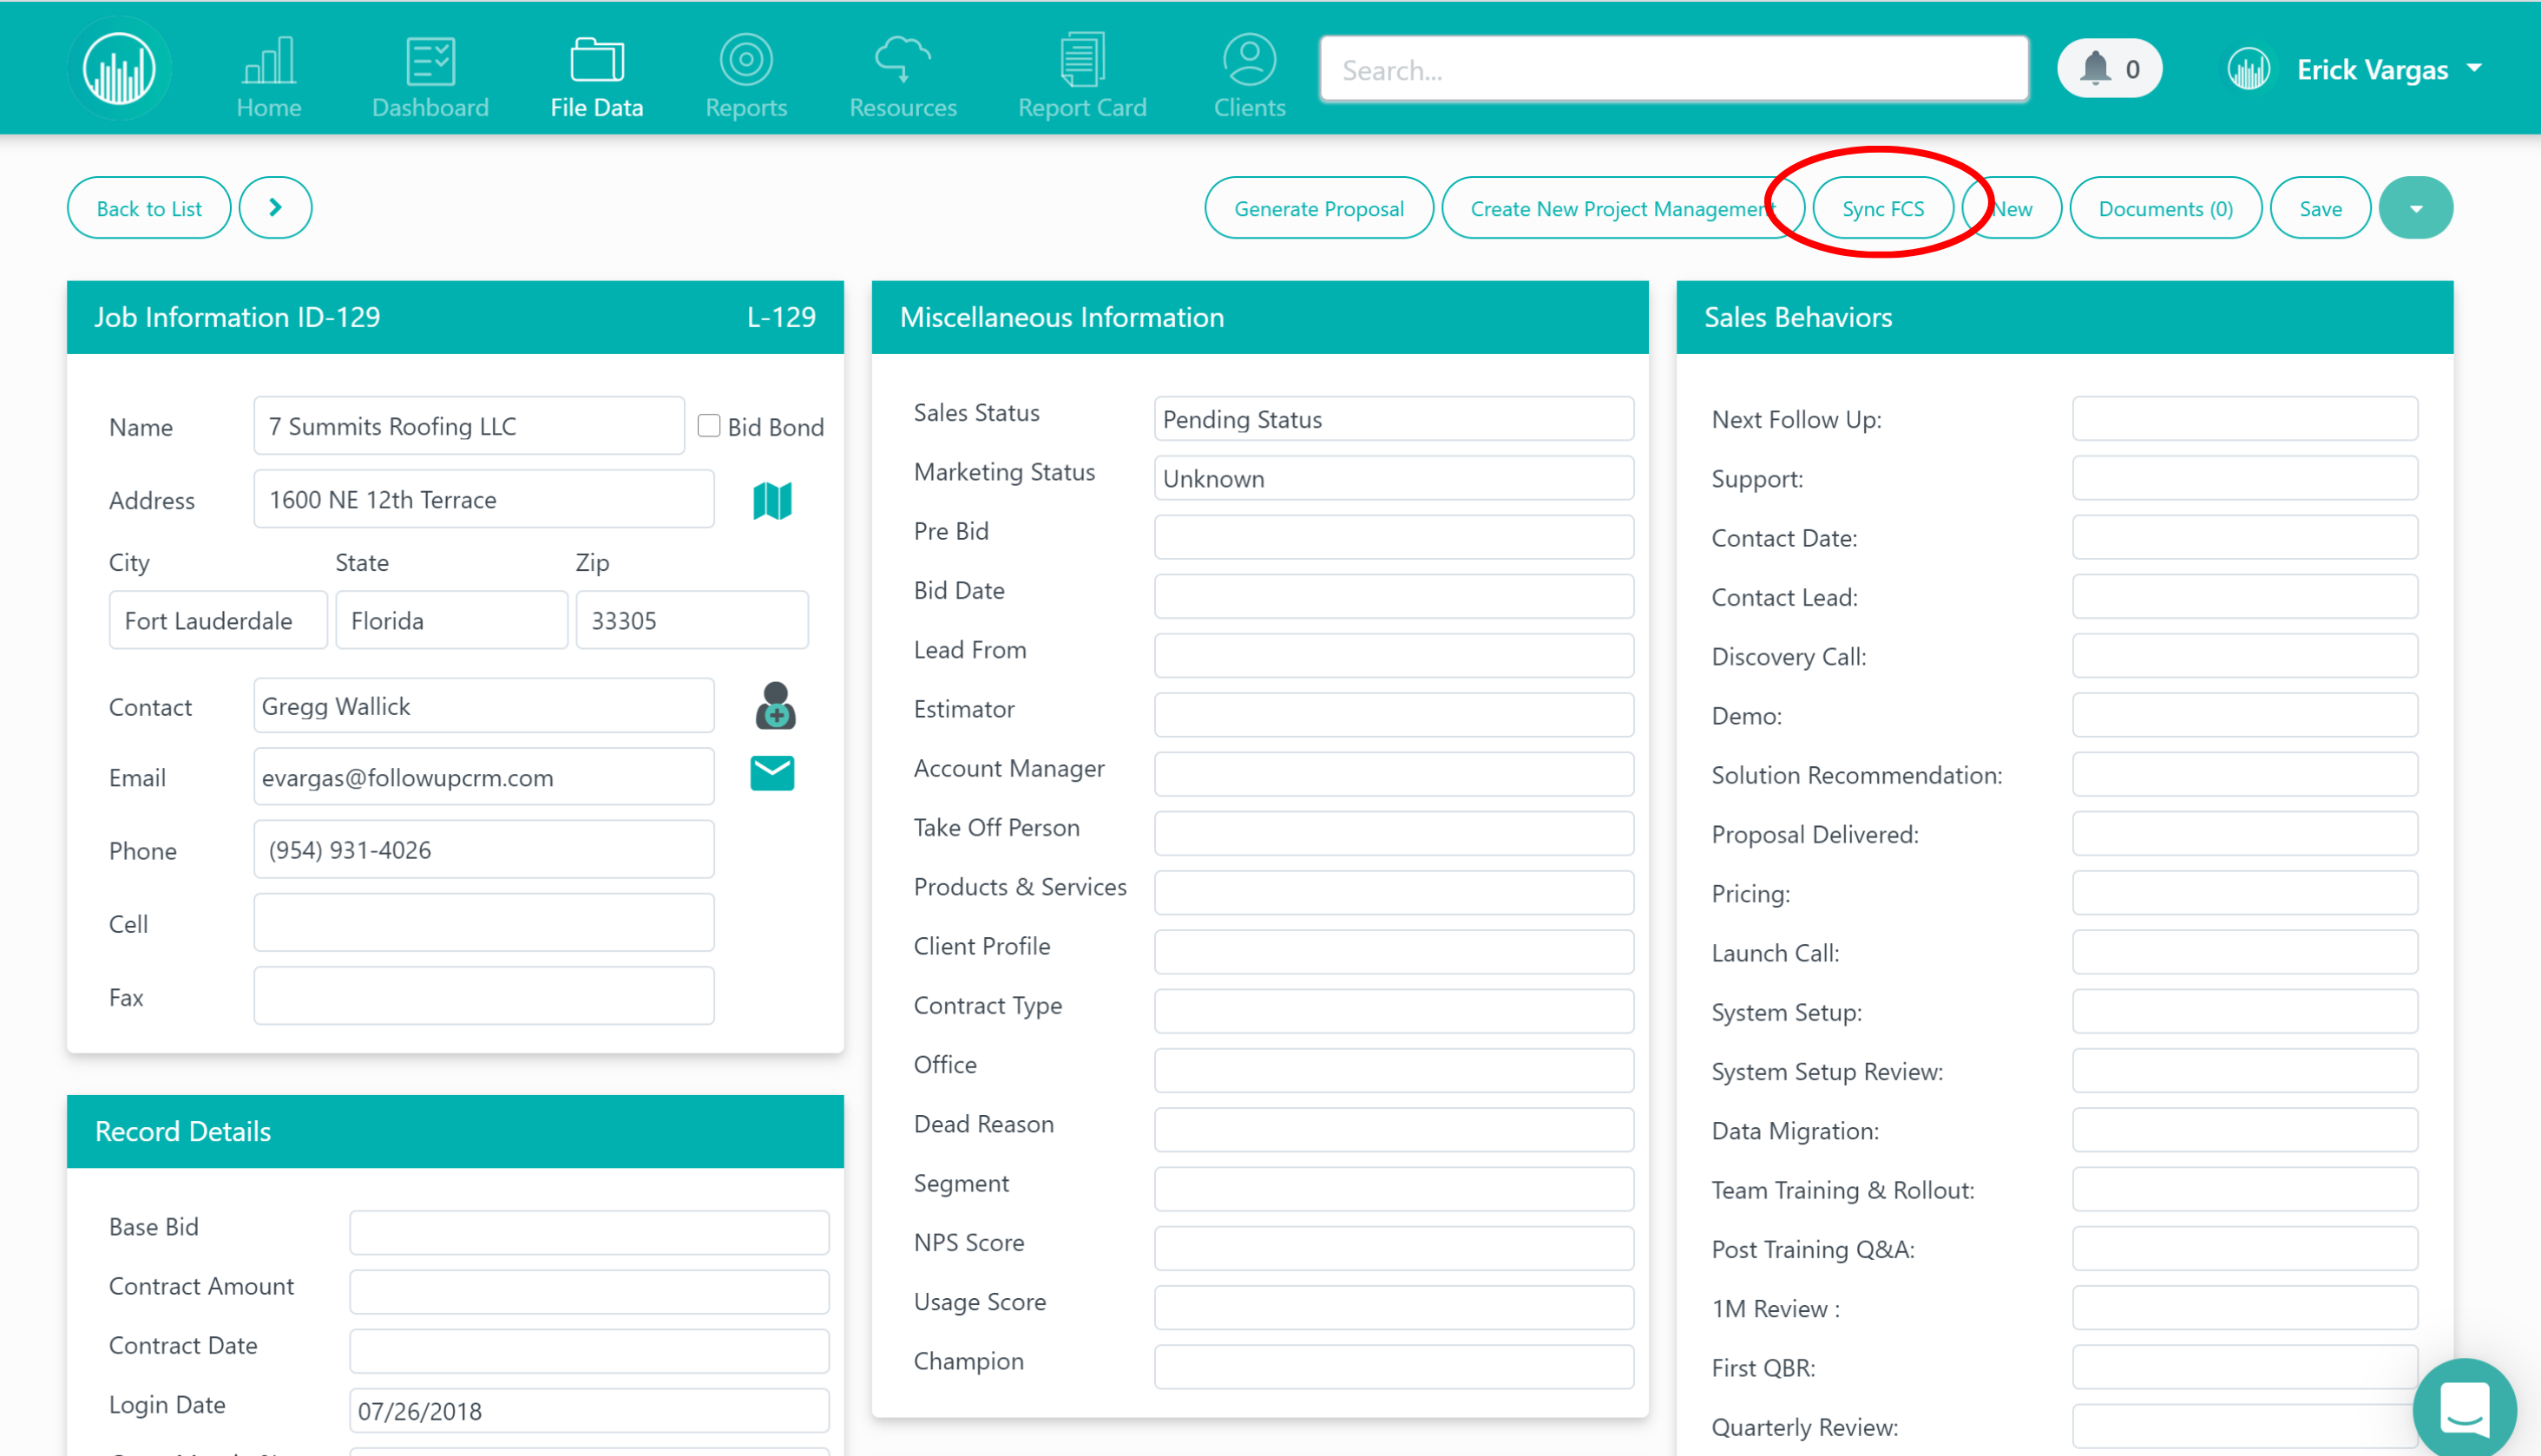
Task: Open the dropdown arrow next to Save
Action: [2415, 208]
